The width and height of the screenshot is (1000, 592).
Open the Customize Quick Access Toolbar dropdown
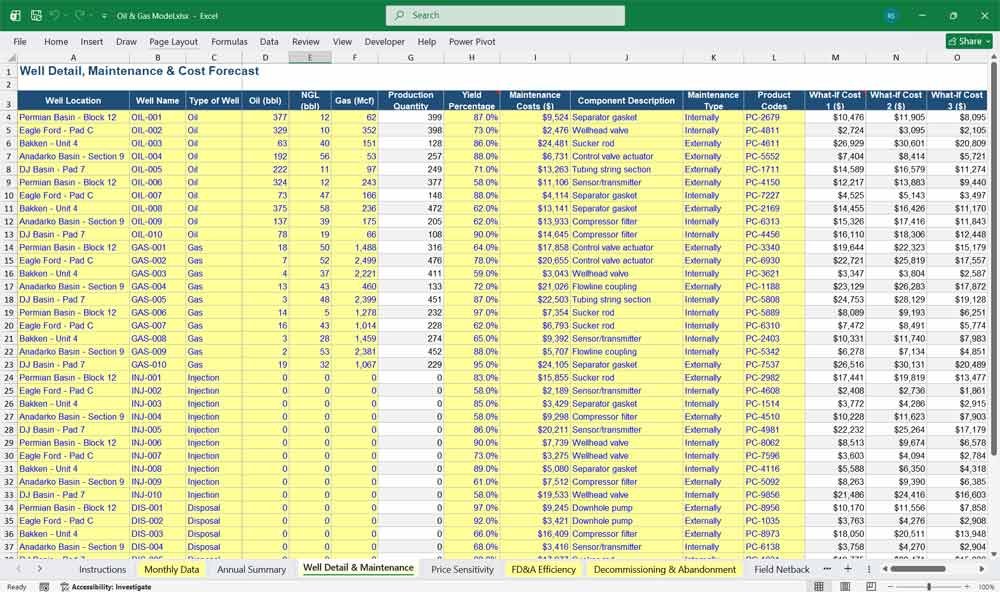[104, 16]
